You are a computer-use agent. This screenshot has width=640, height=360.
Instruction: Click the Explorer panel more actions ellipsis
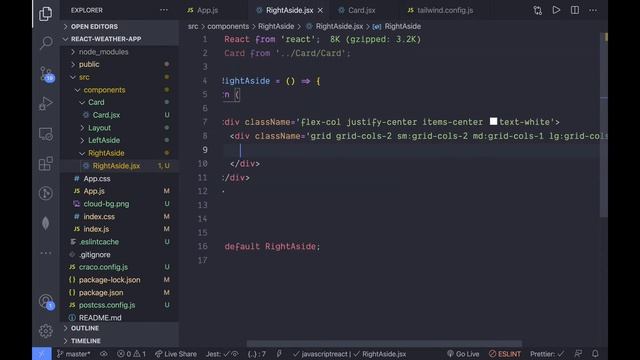[x=164, y=10]
